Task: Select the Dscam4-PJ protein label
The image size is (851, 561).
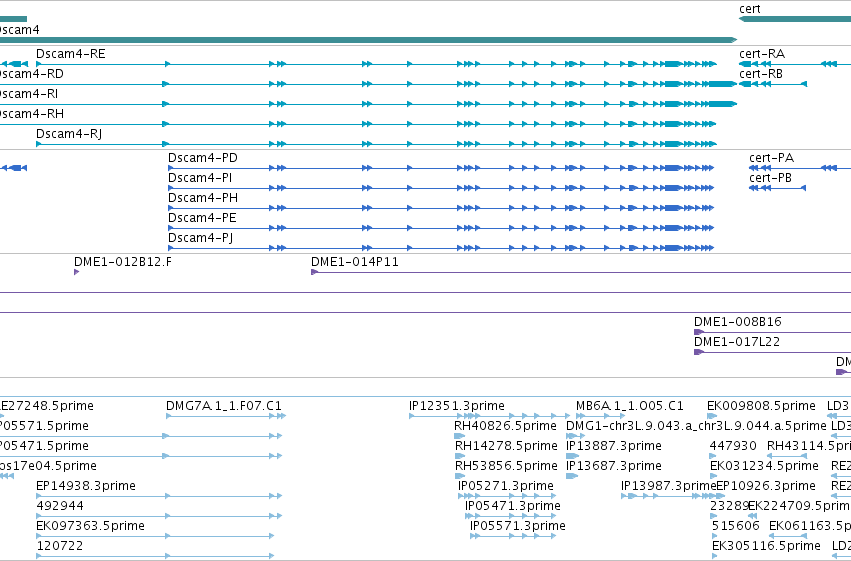Action: point(201,238)
